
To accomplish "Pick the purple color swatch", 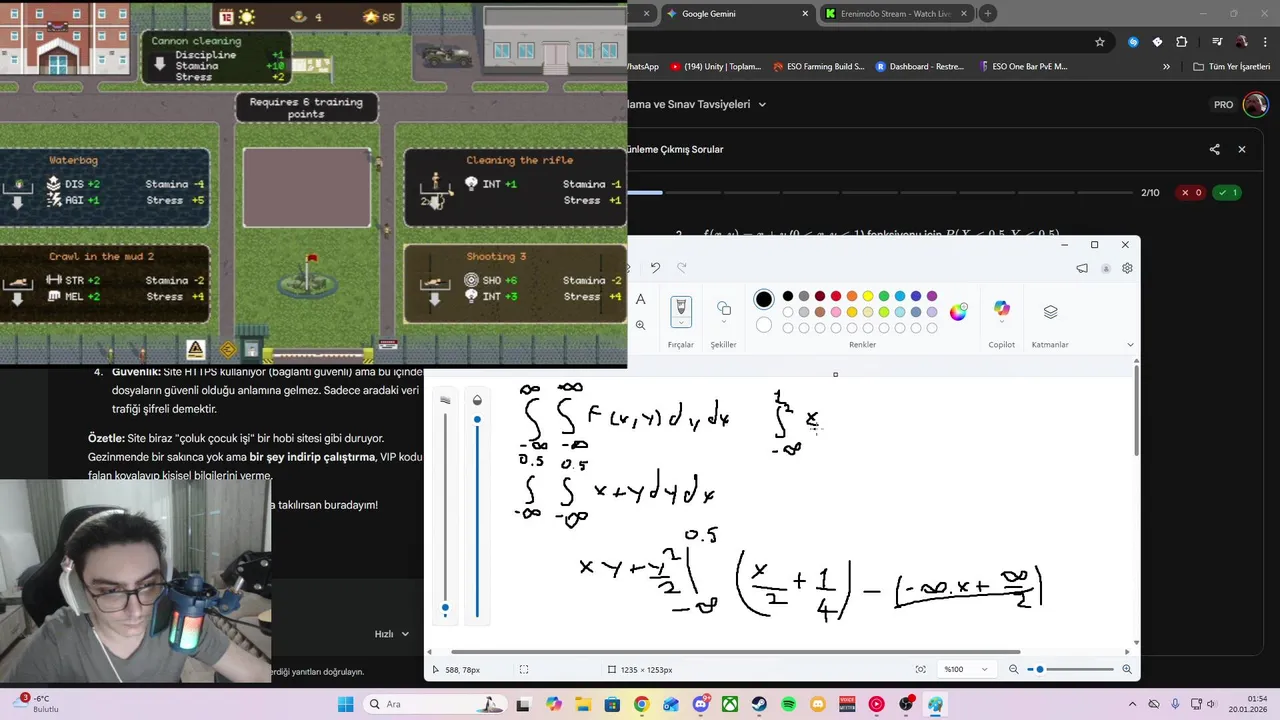I will 932,296.
